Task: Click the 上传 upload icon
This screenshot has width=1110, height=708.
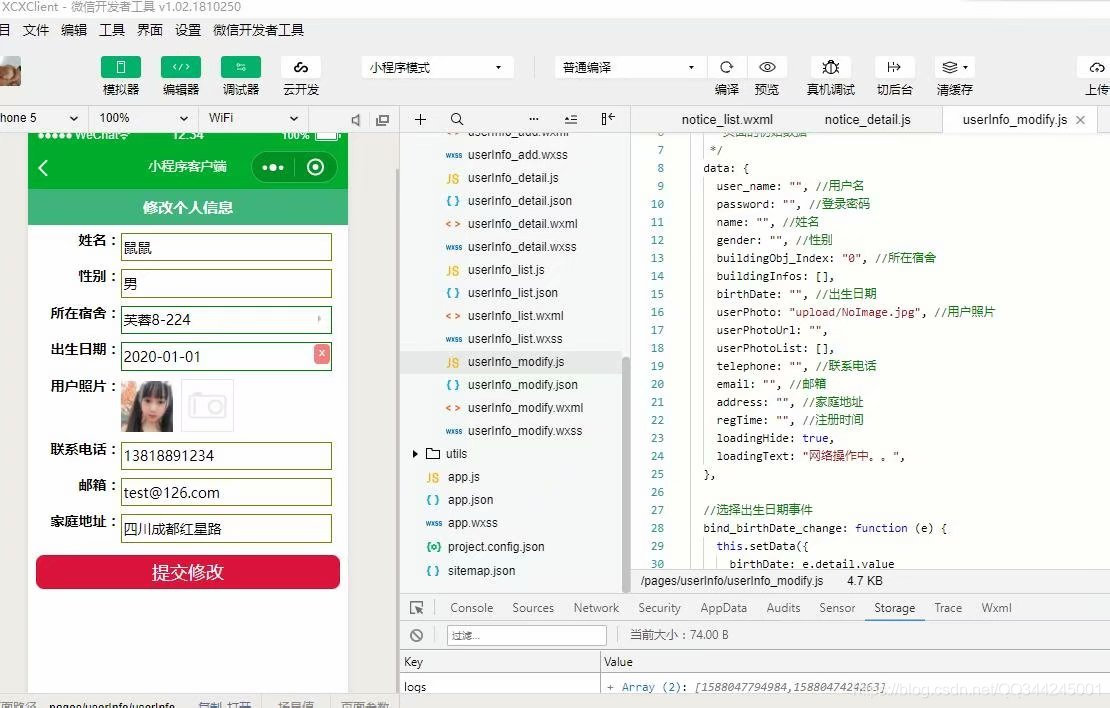Action: 1097,67
